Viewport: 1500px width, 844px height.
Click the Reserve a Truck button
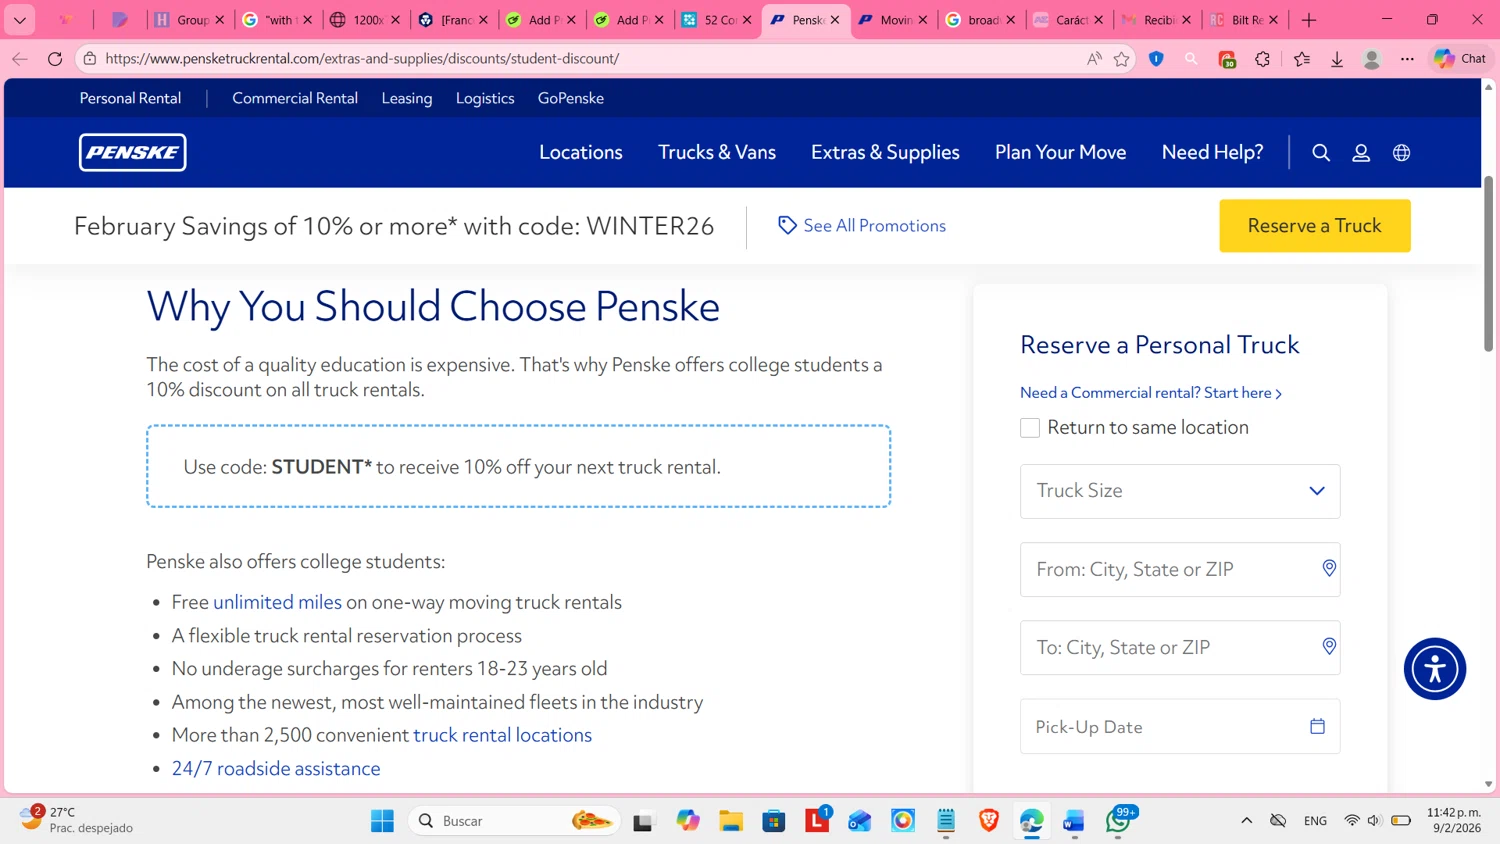1315,226
